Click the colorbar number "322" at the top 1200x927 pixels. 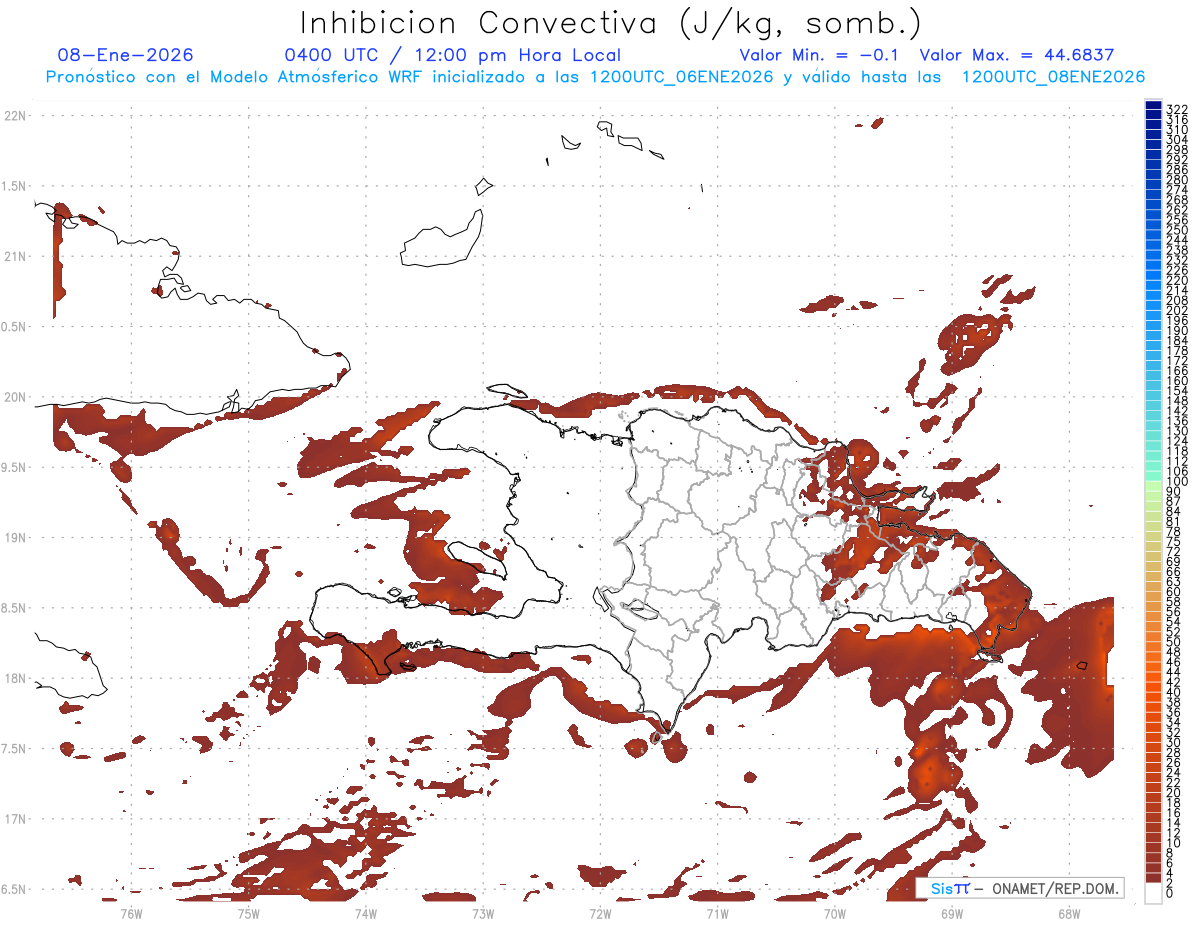pos(1177,108)
